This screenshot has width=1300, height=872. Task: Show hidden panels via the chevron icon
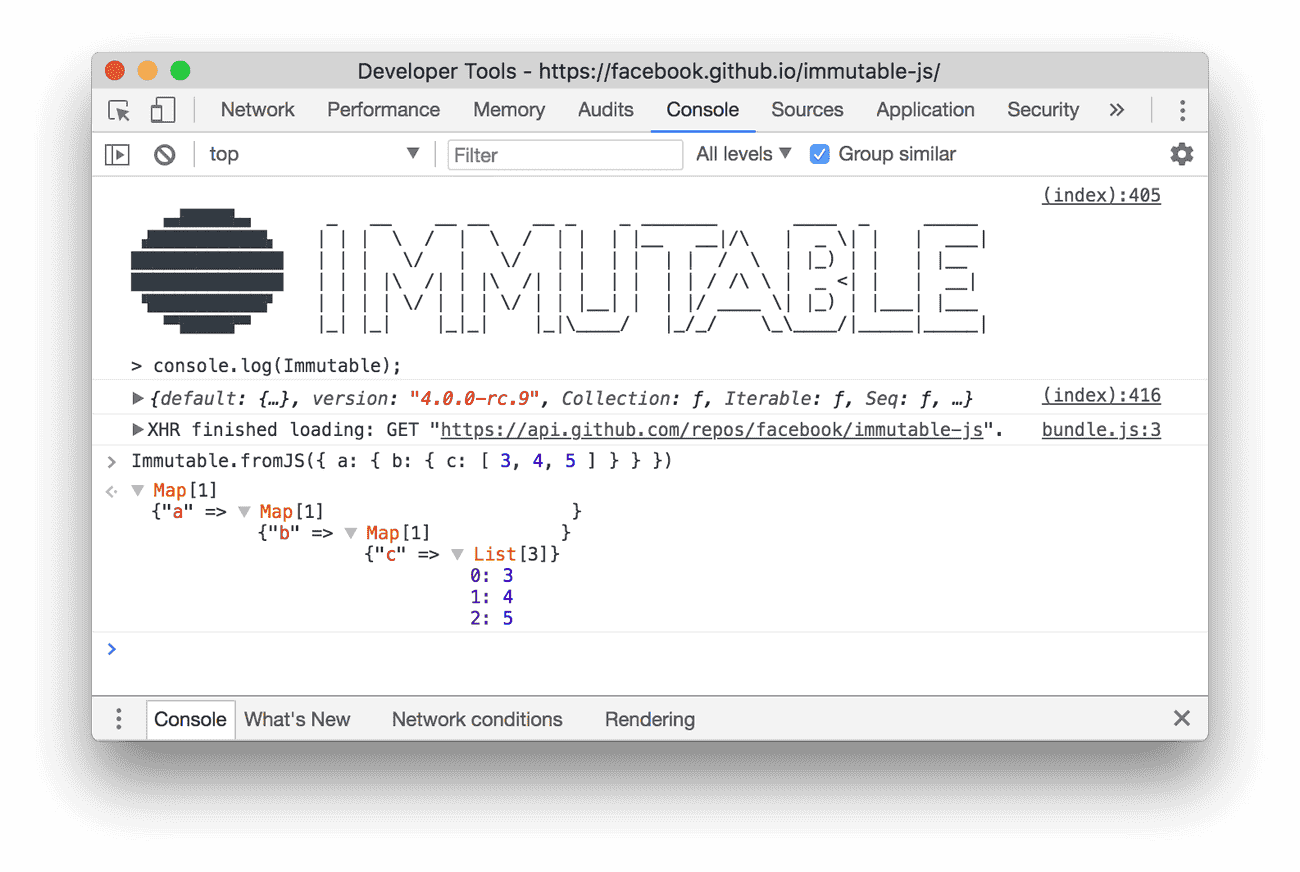click(x=1116, y=110)
